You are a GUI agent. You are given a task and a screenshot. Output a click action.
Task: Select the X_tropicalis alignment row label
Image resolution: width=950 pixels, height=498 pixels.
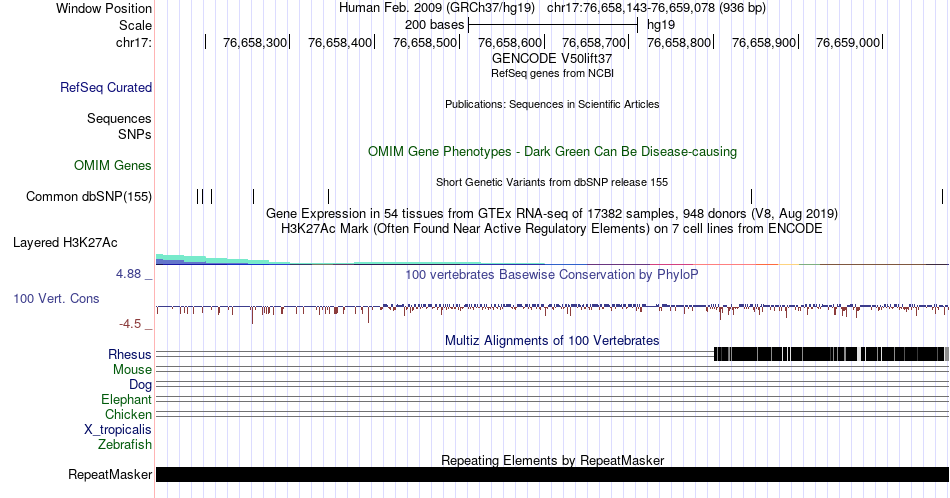[x=118, y=430]
